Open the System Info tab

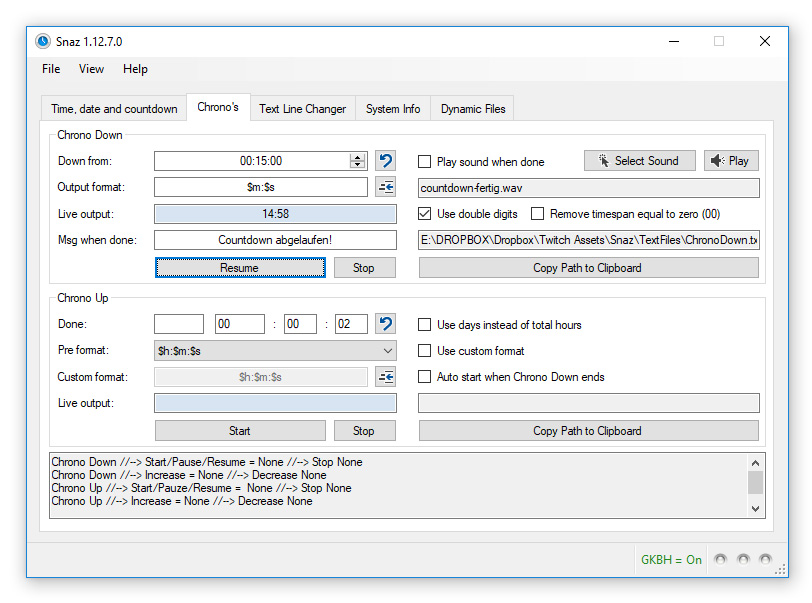click(x=393, y=109)
